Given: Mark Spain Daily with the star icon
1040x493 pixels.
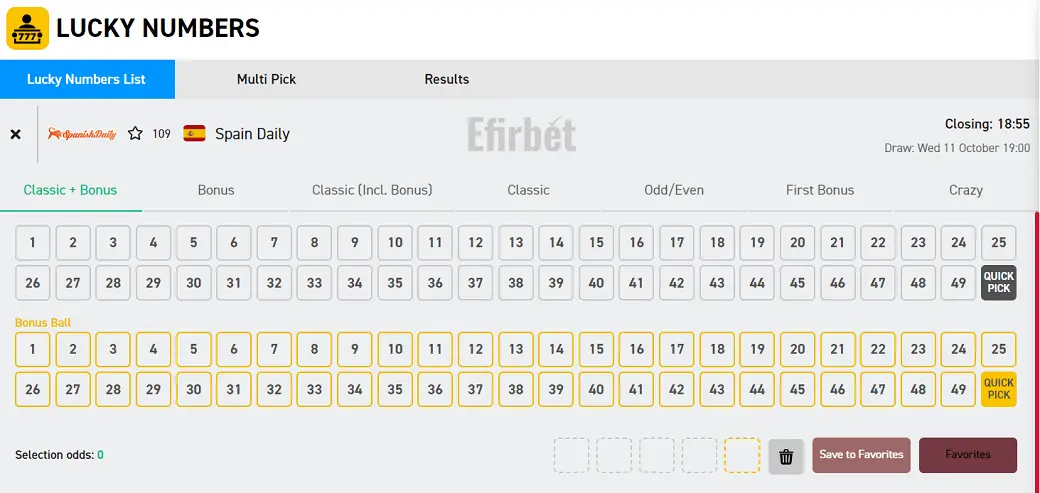Looking at the screenshot, I should [135, 133].
